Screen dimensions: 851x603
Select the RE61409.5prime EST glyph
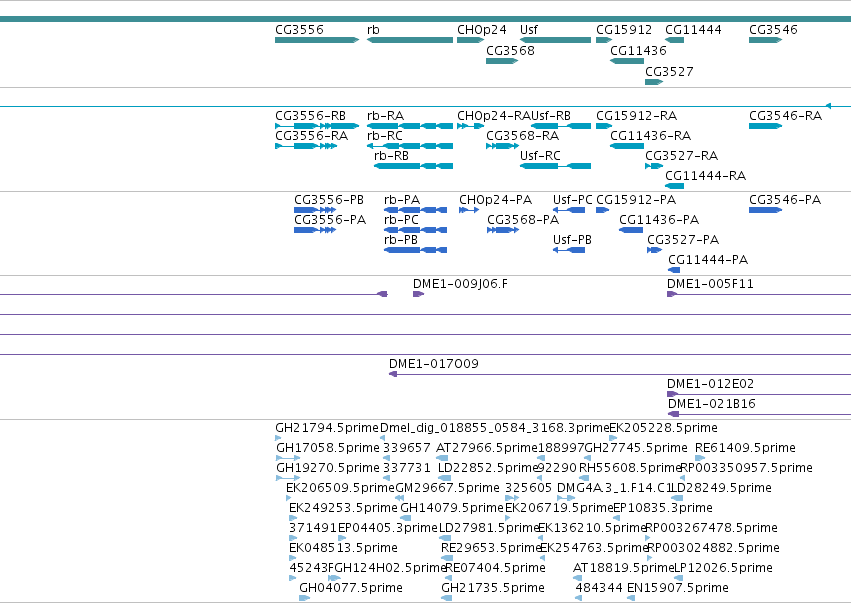coord(700,458)
